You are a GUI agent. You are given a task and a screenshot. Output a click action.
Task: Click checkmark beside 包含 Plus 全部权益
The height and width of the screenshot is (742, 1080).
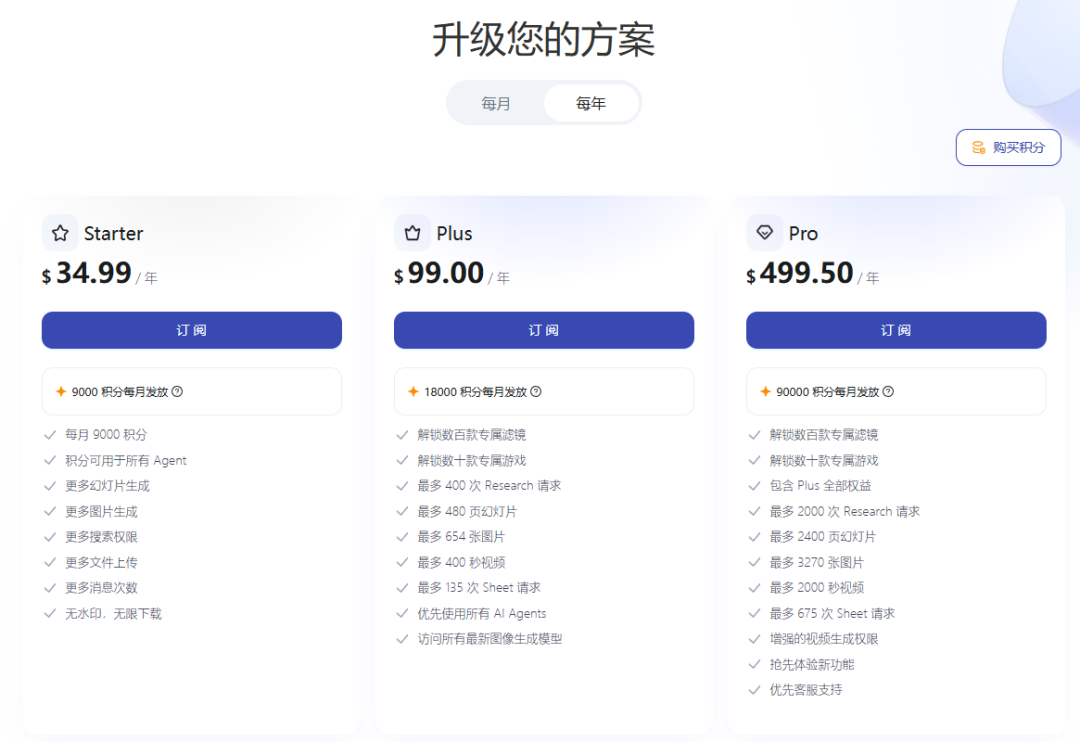[754, 486]
